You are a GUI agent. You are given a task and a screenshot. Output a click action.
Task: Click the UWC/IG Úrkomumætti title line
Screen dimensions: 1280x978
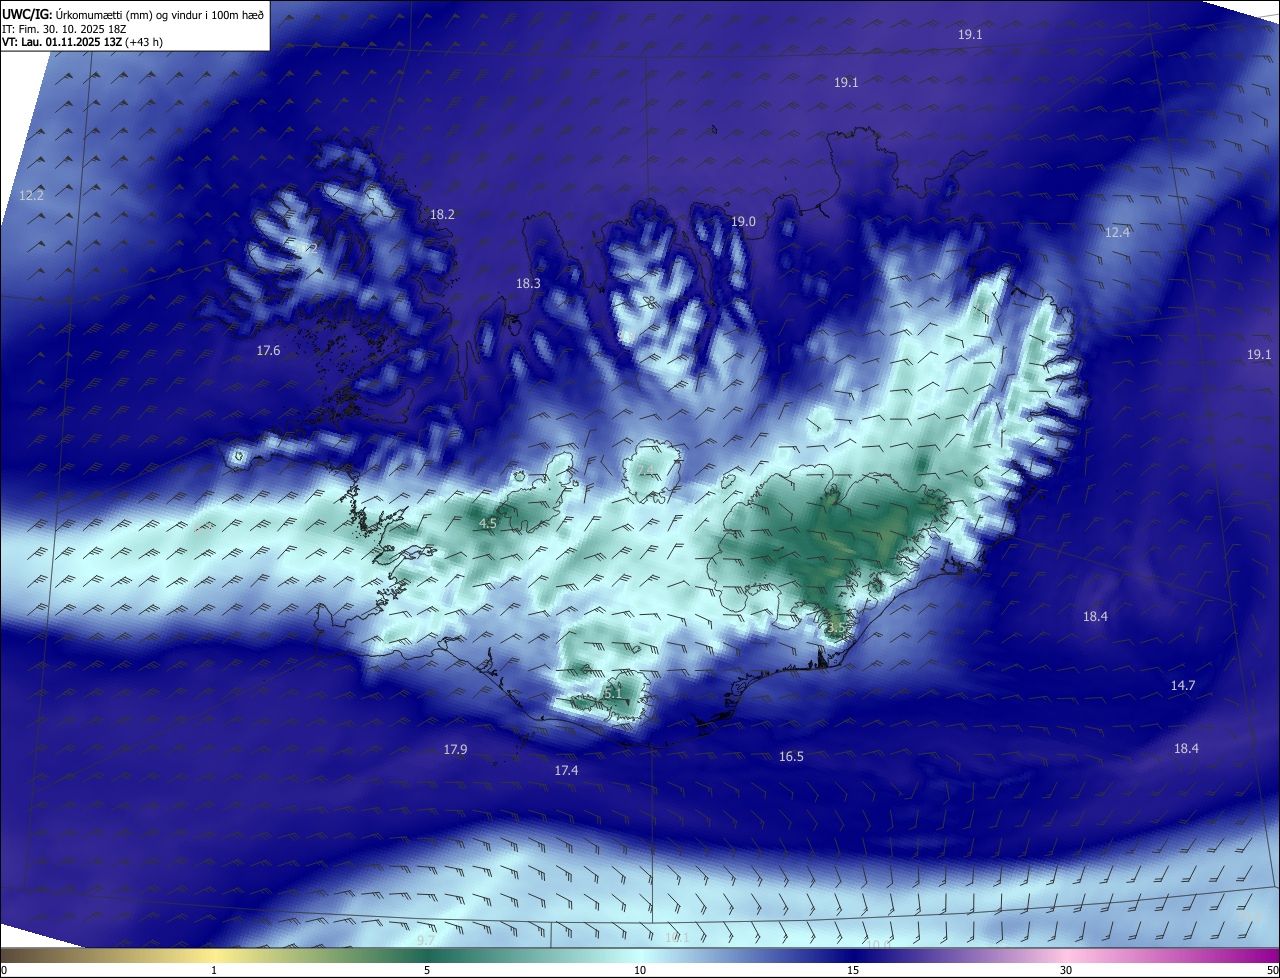[x=133, y=14]
